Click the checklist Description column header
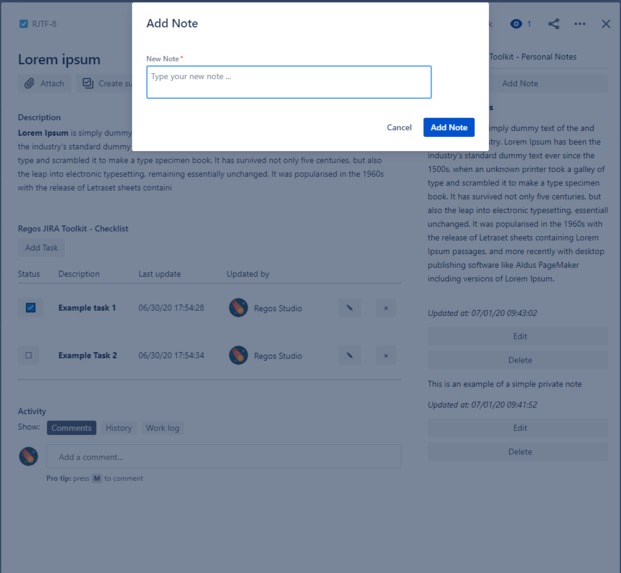The width and height of the screenshot is (621, 573). [79, 274]
